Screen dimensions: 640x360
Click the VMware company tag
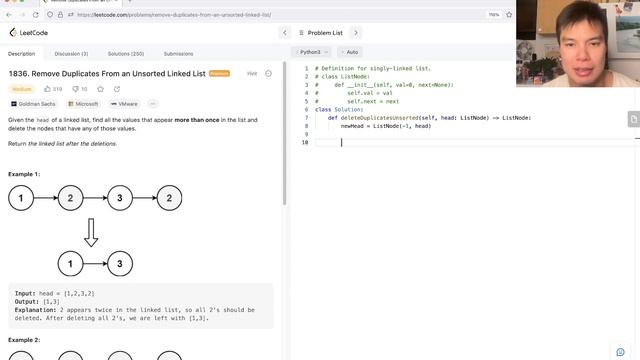click(124, 104)
